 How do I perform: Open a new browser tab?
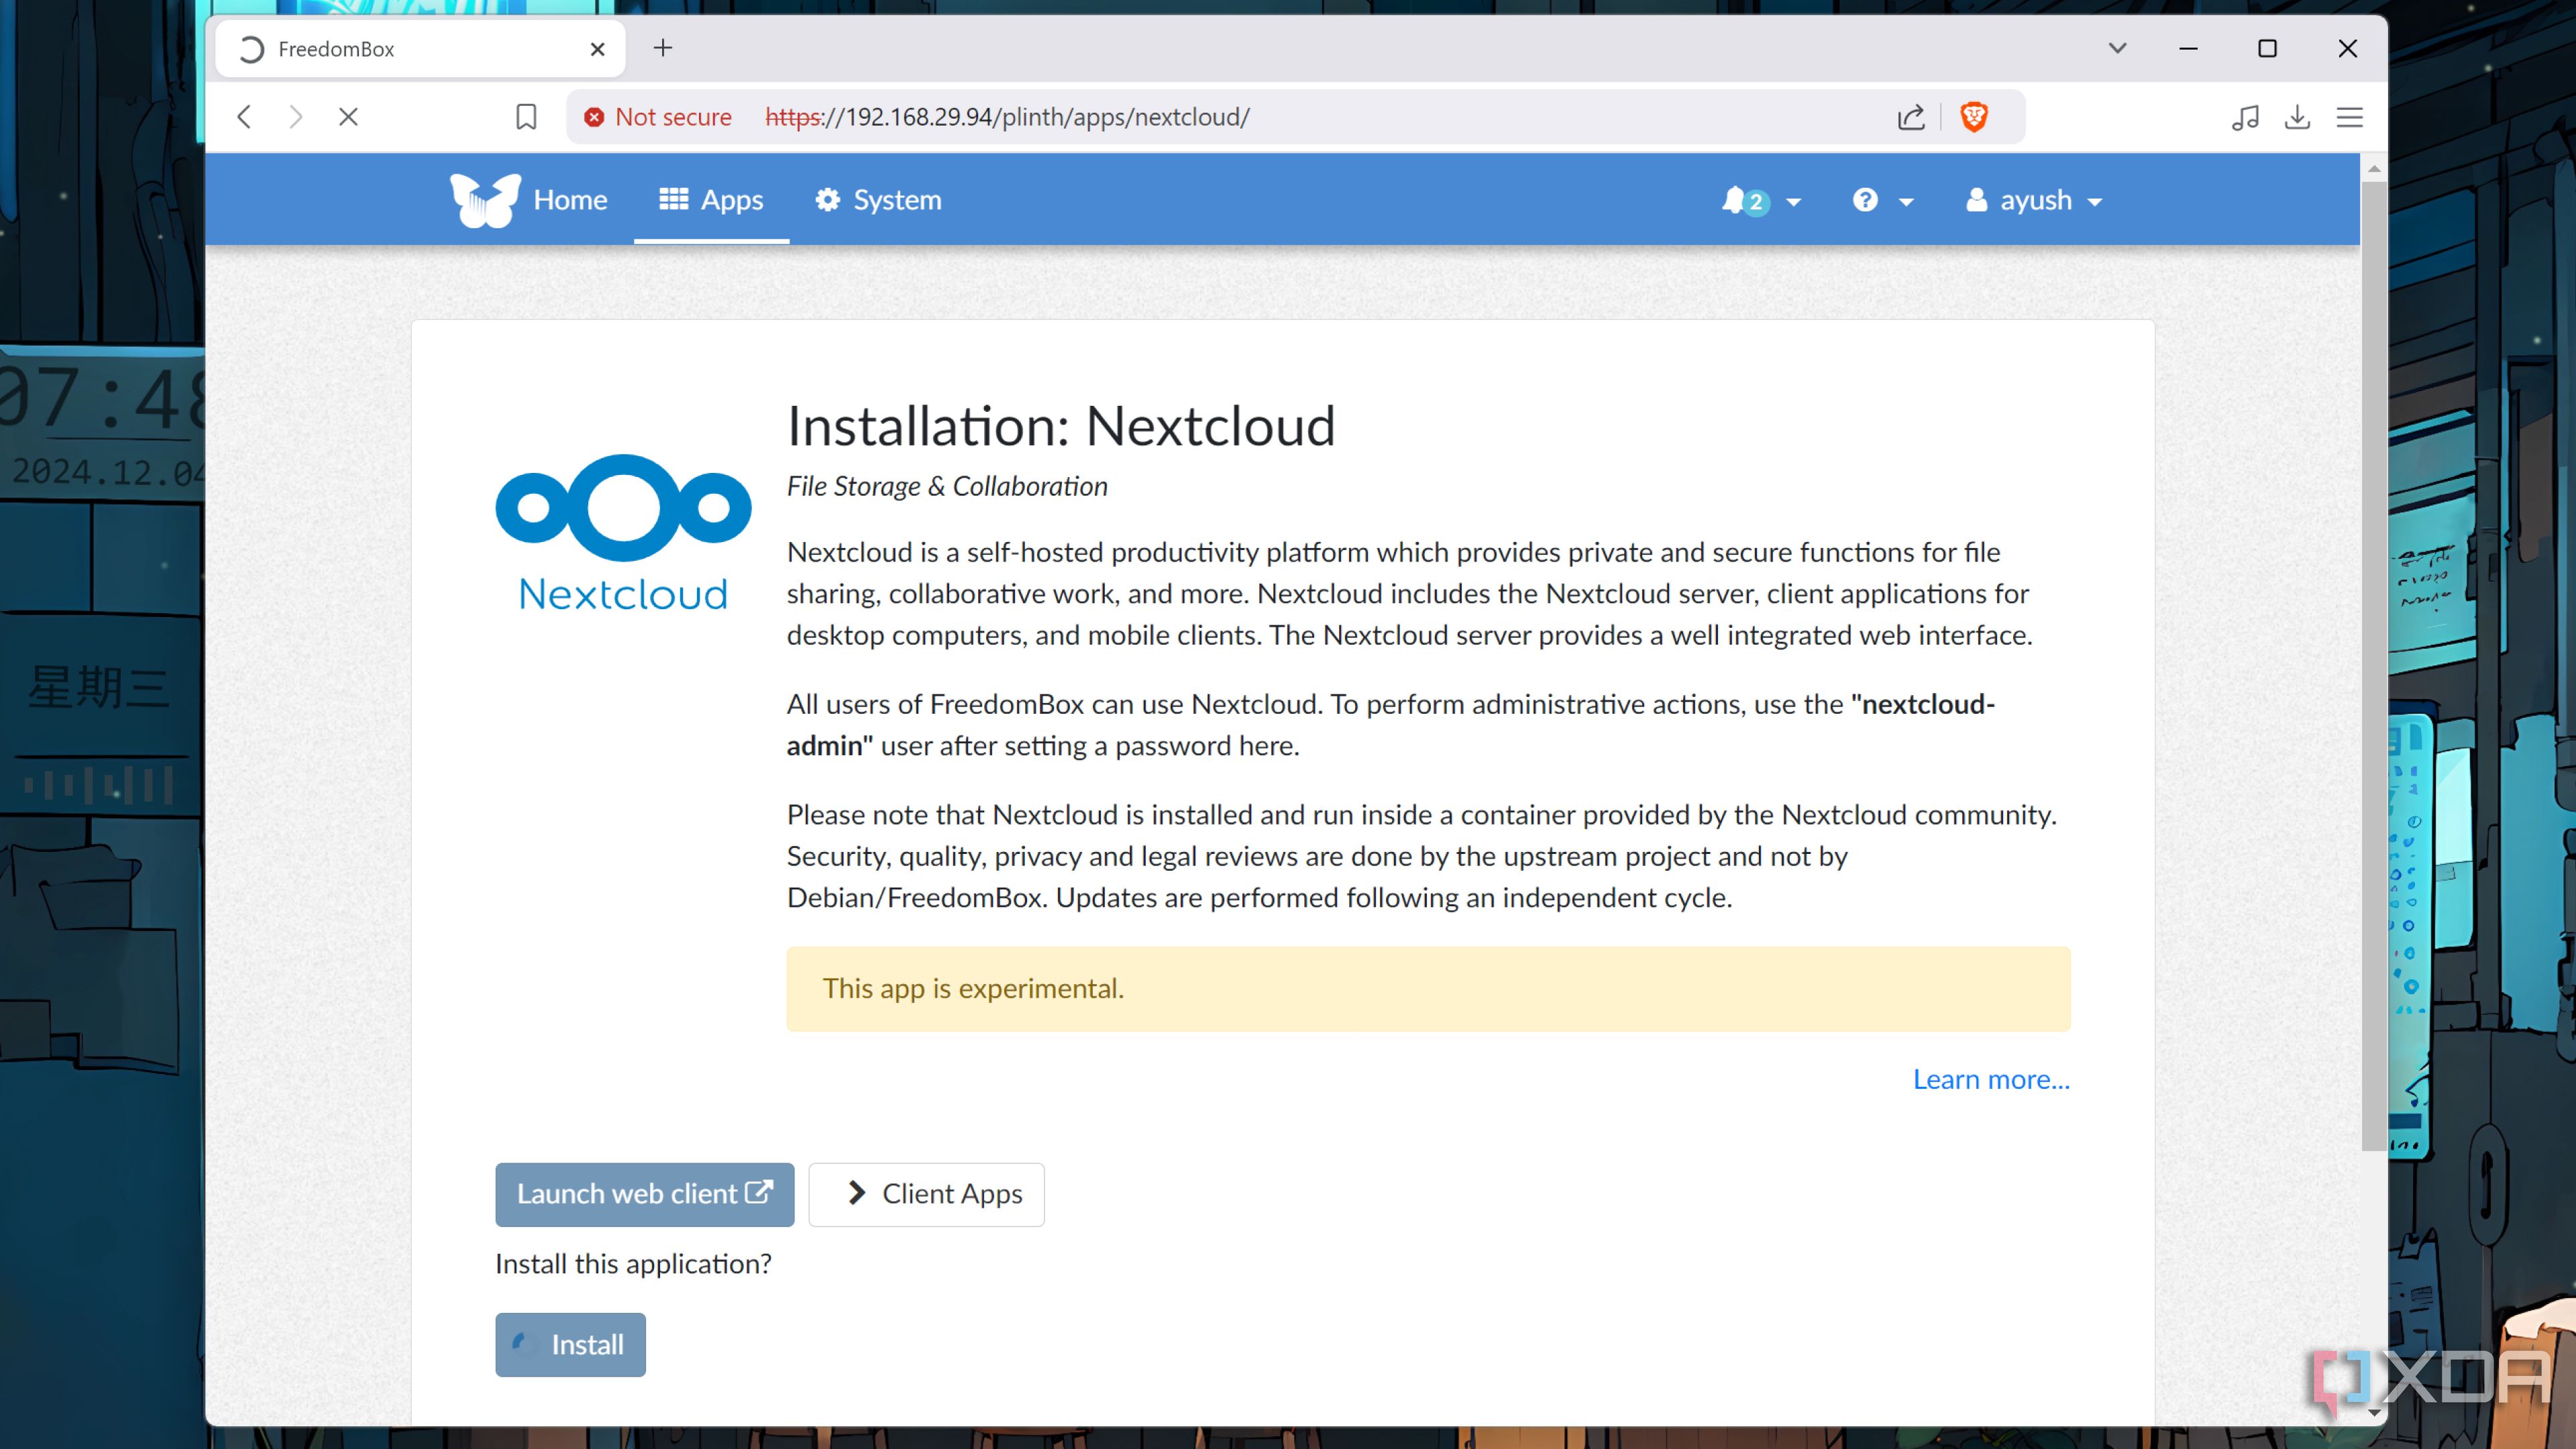point(663,48)
